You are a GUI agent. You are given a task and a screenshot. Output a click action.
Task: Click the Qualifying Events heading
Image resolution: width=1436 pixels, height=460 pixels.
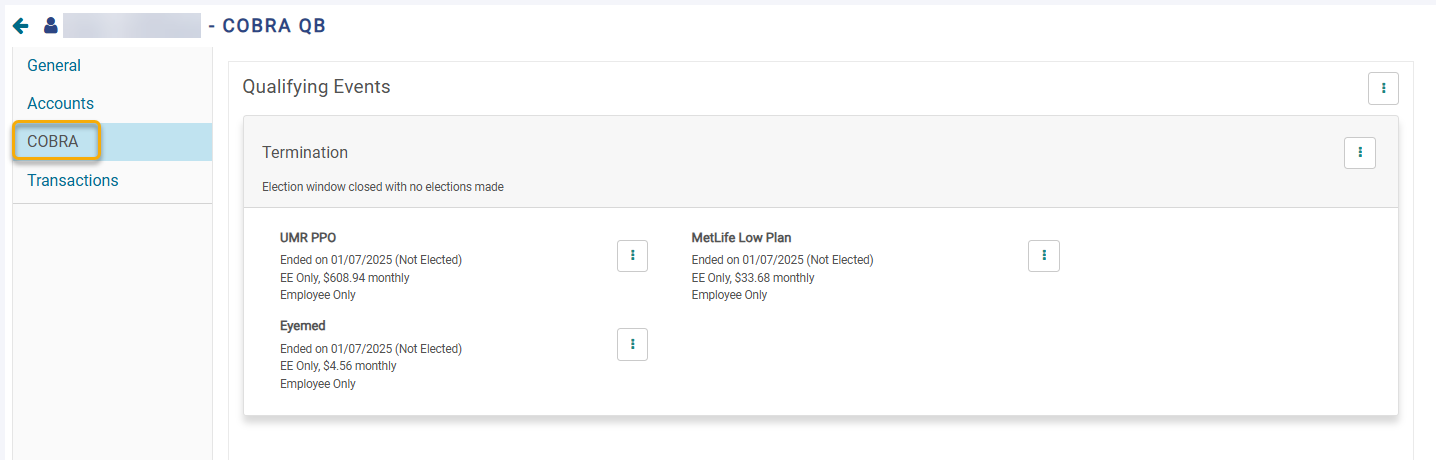tap(316, 87)
